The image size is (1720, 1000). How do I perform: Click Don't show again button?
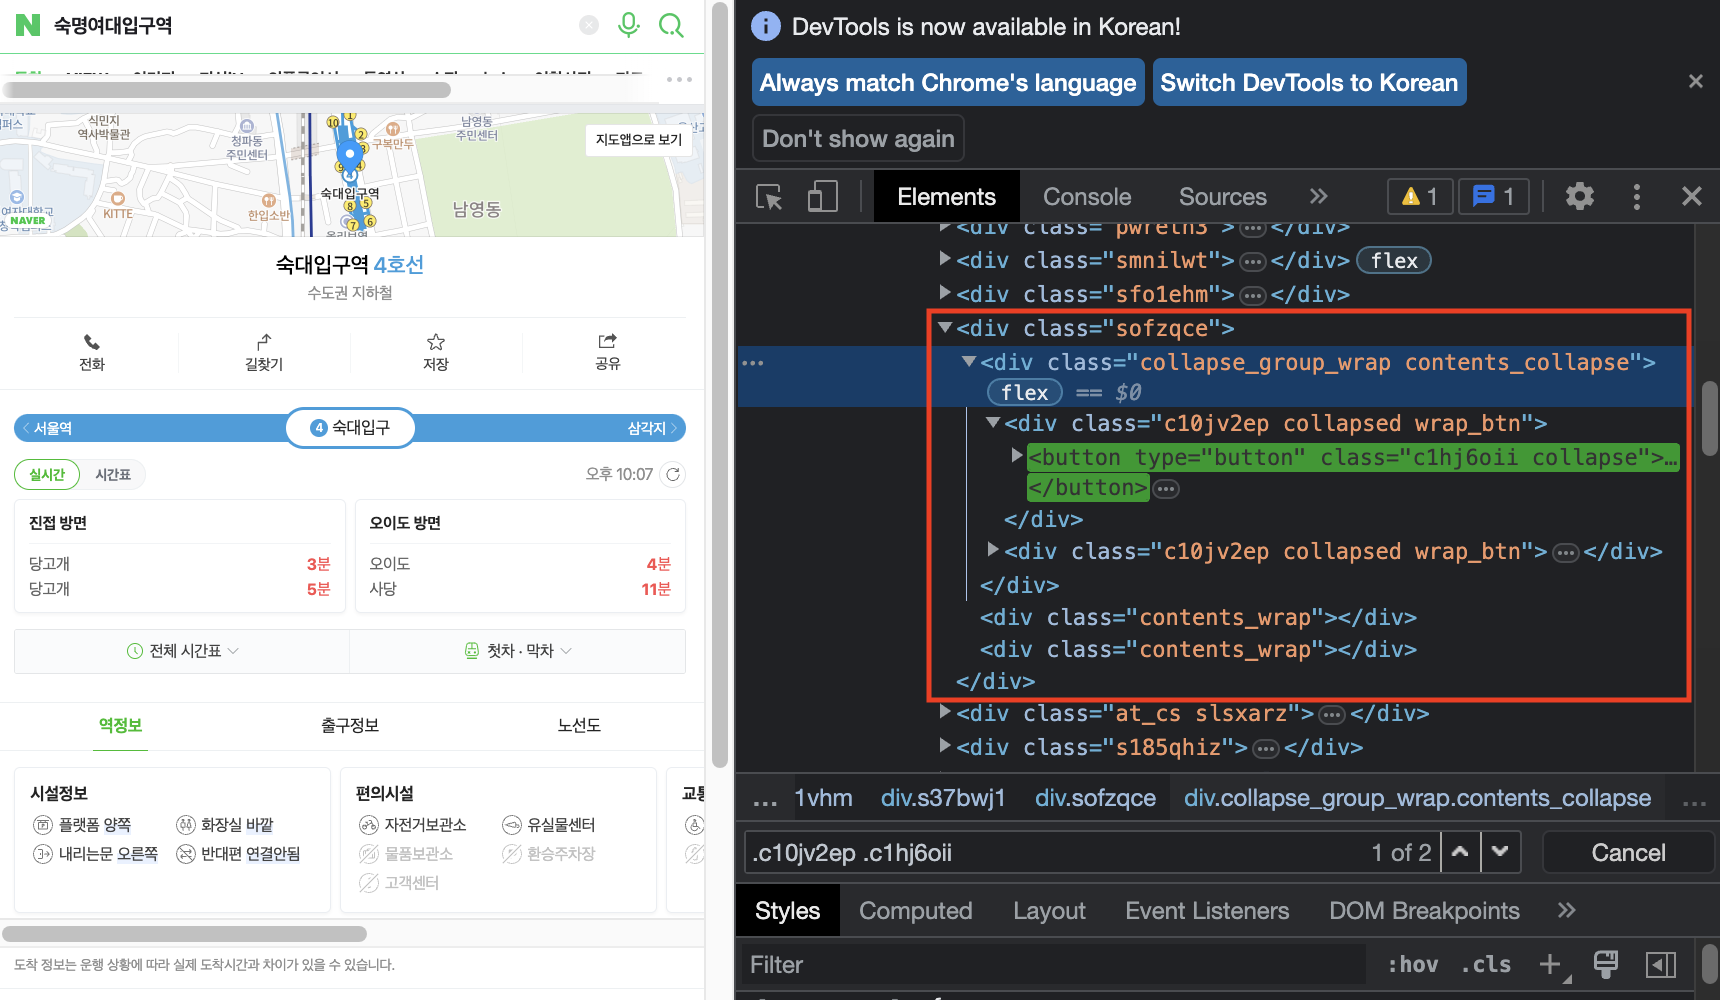coord(858,138)
